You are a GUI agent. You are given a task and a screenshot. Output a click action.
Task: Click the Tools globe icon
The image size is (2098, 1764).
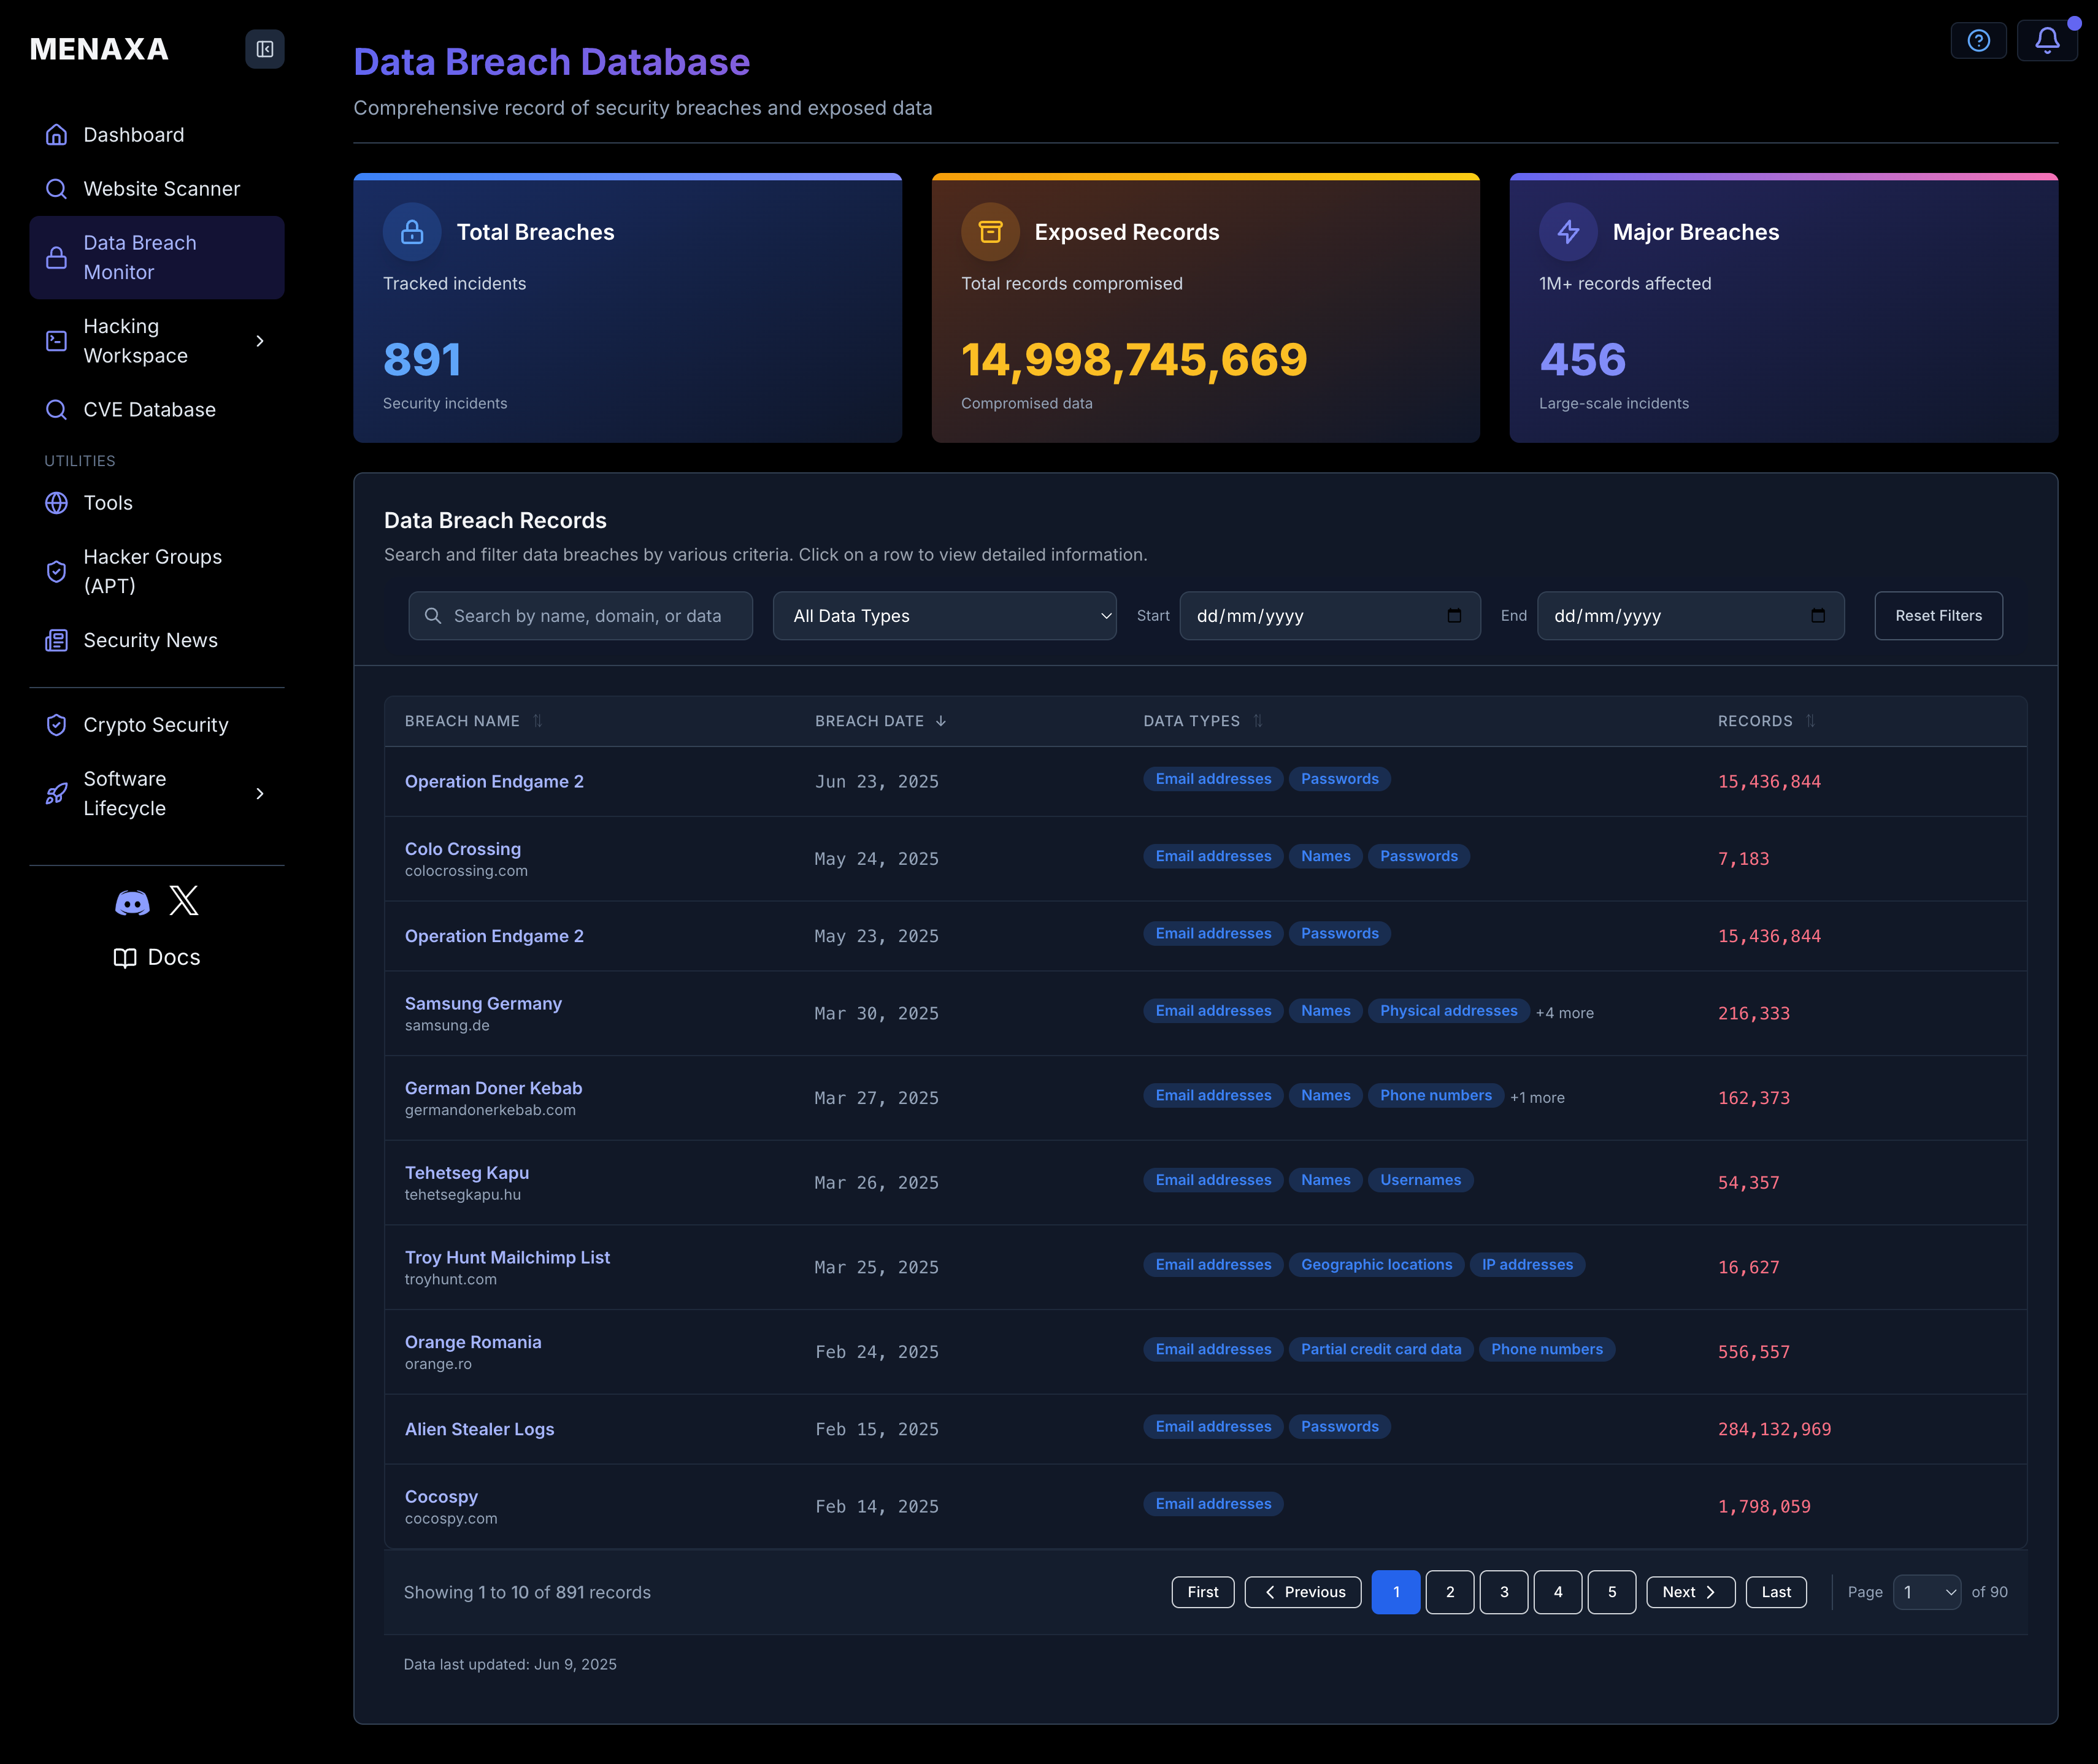coord(57,503)
